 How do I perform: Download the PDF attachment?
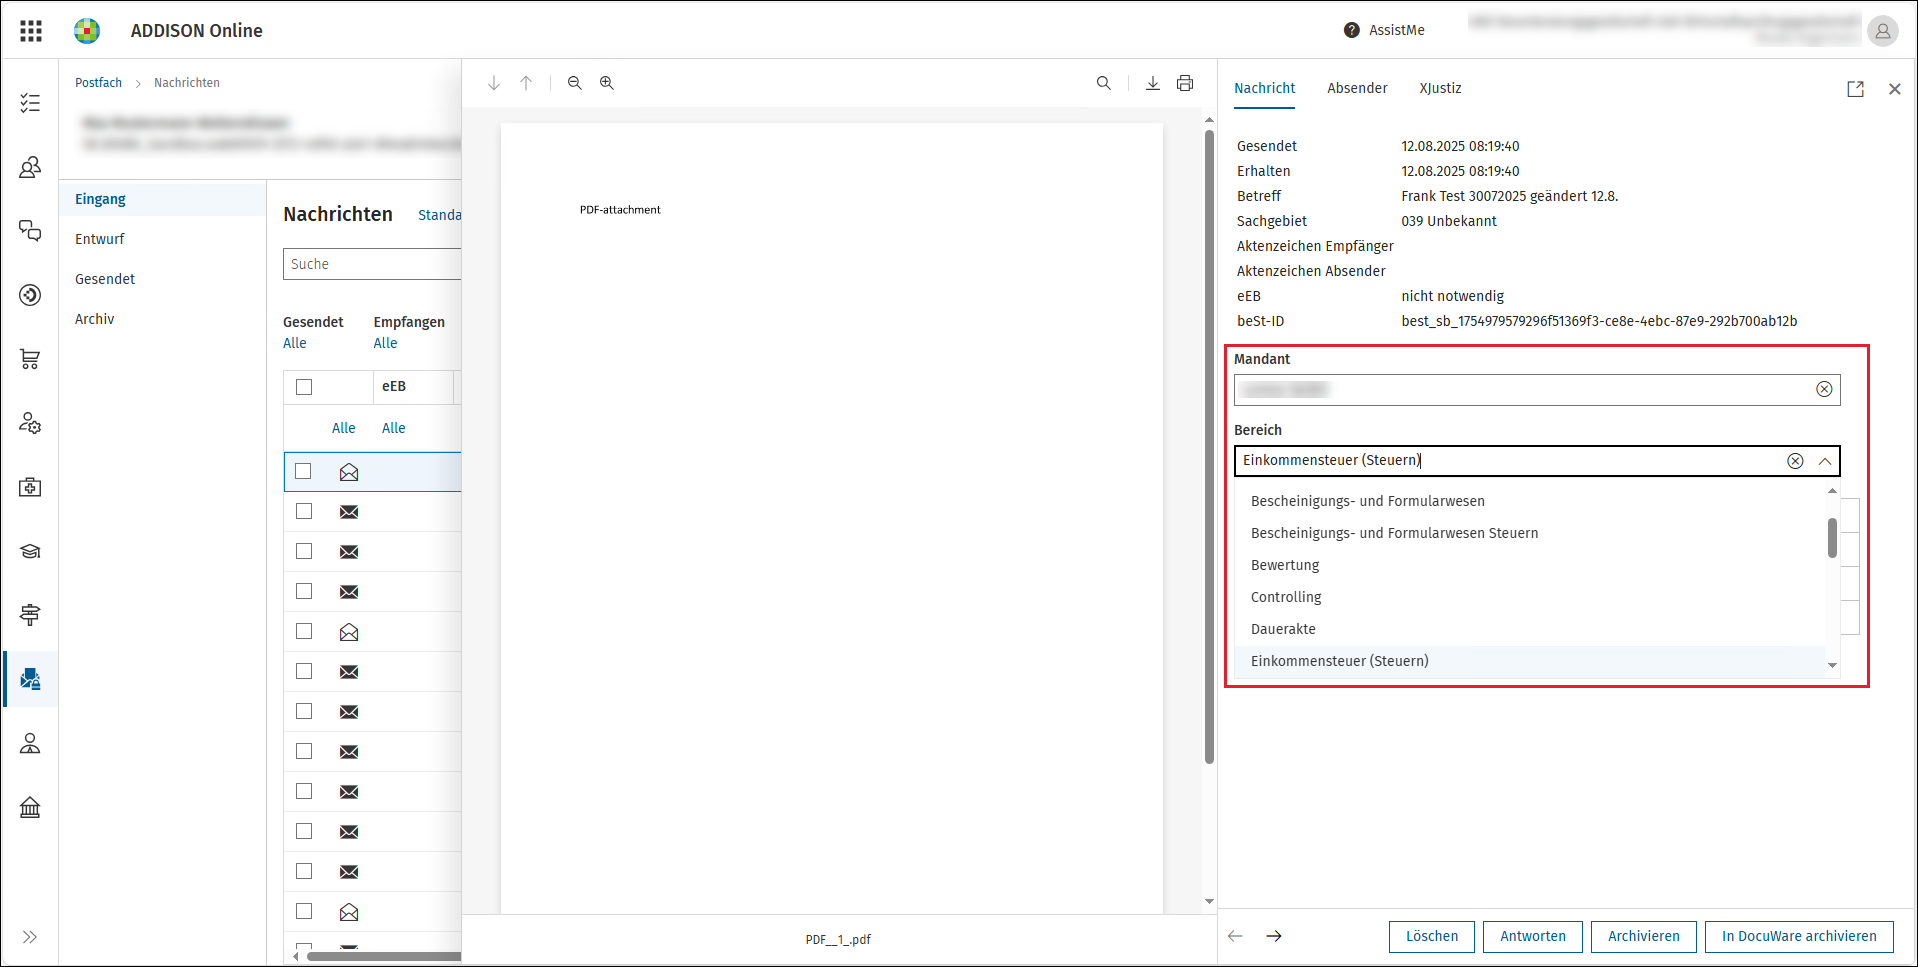tap(1153, 83)
